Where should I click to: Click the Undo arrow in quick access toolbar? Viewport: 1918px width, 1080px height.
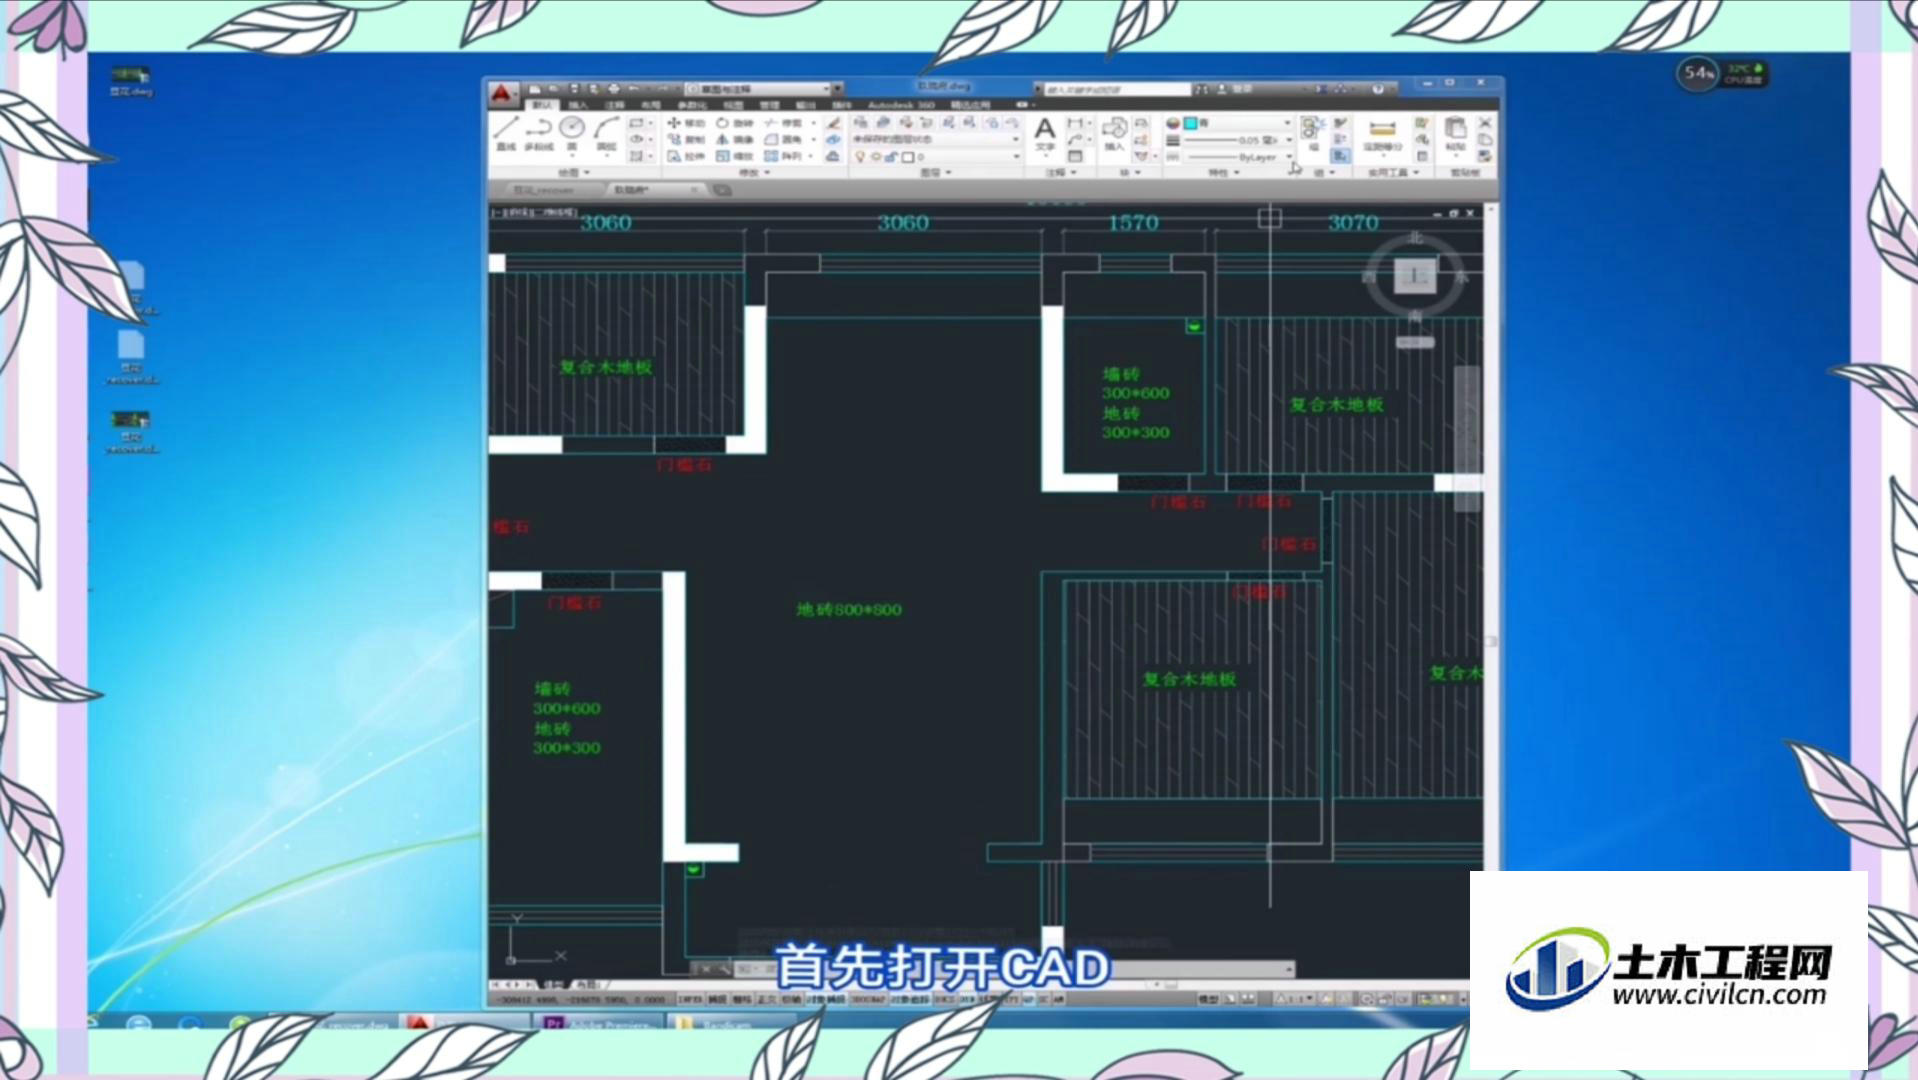coord(633,89)
